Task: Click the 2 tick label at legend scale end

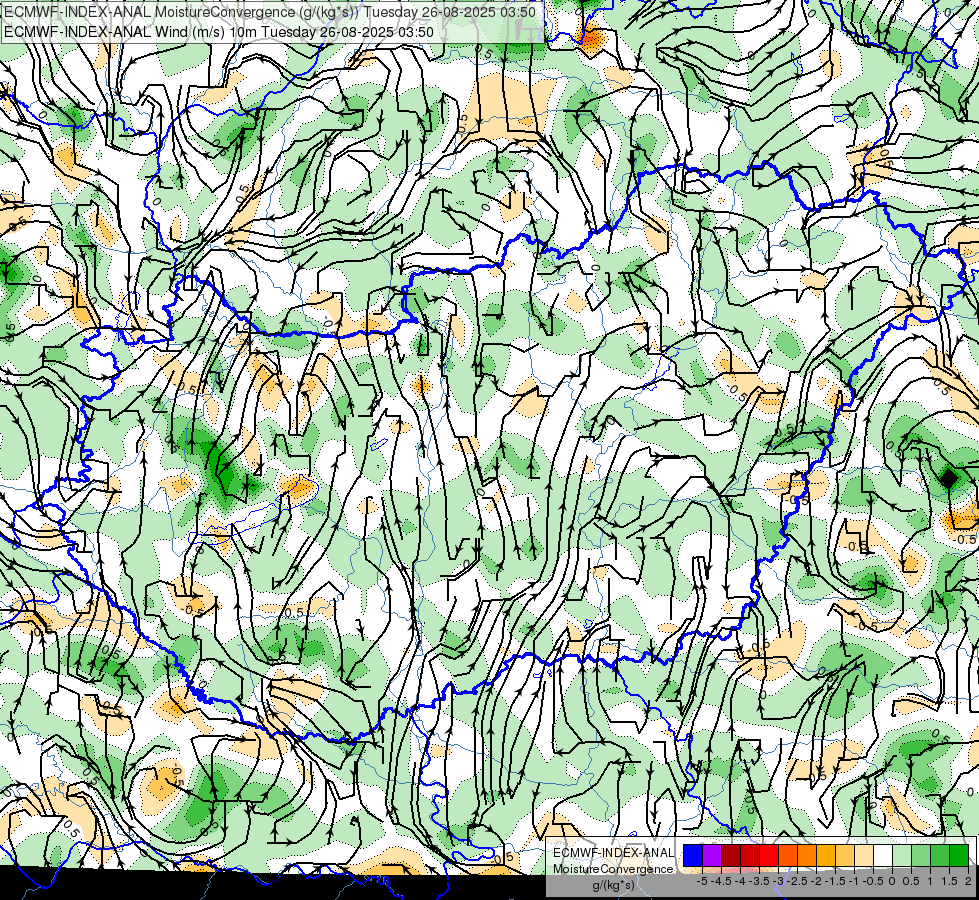Action: [x=968, y=881]
